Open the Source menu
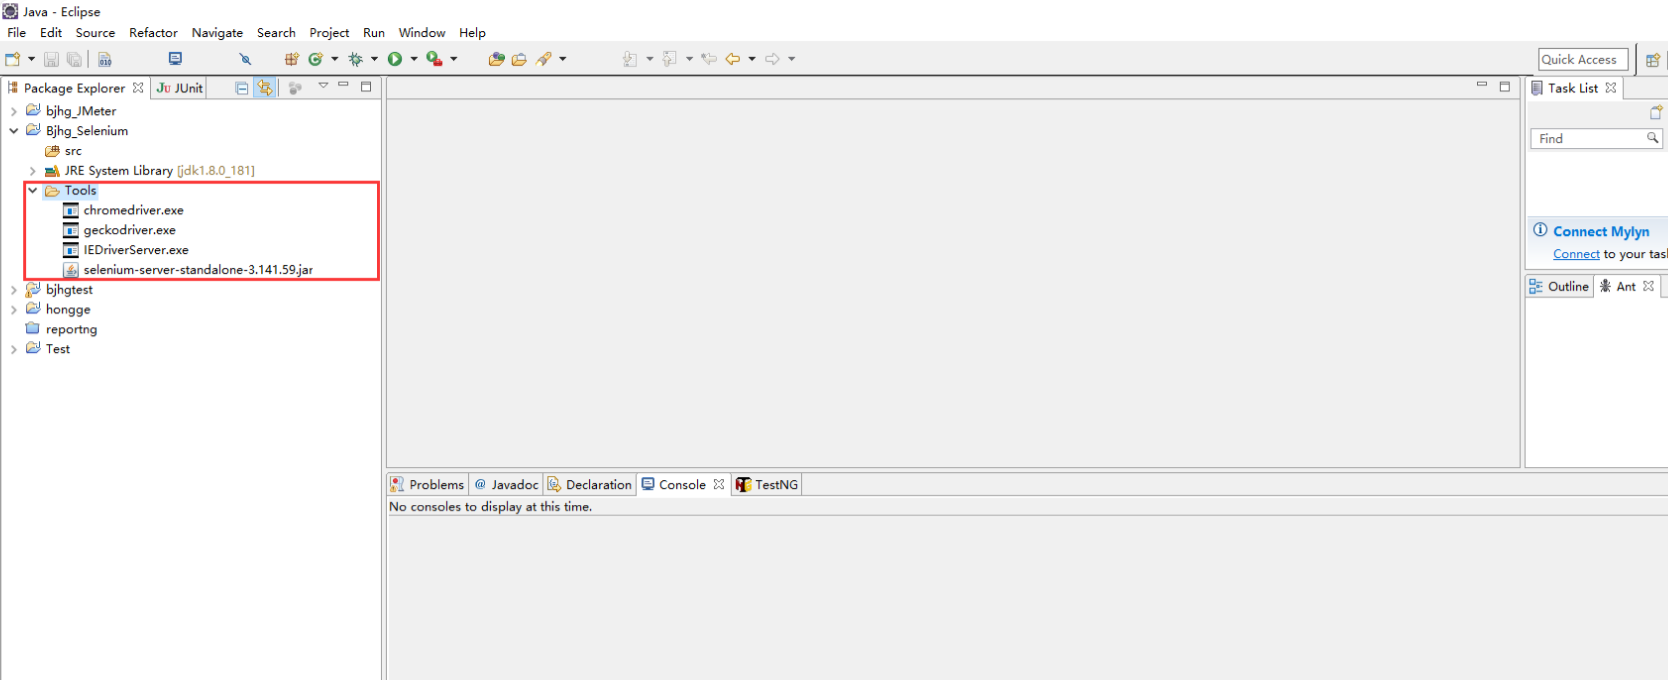 (95, 33)
